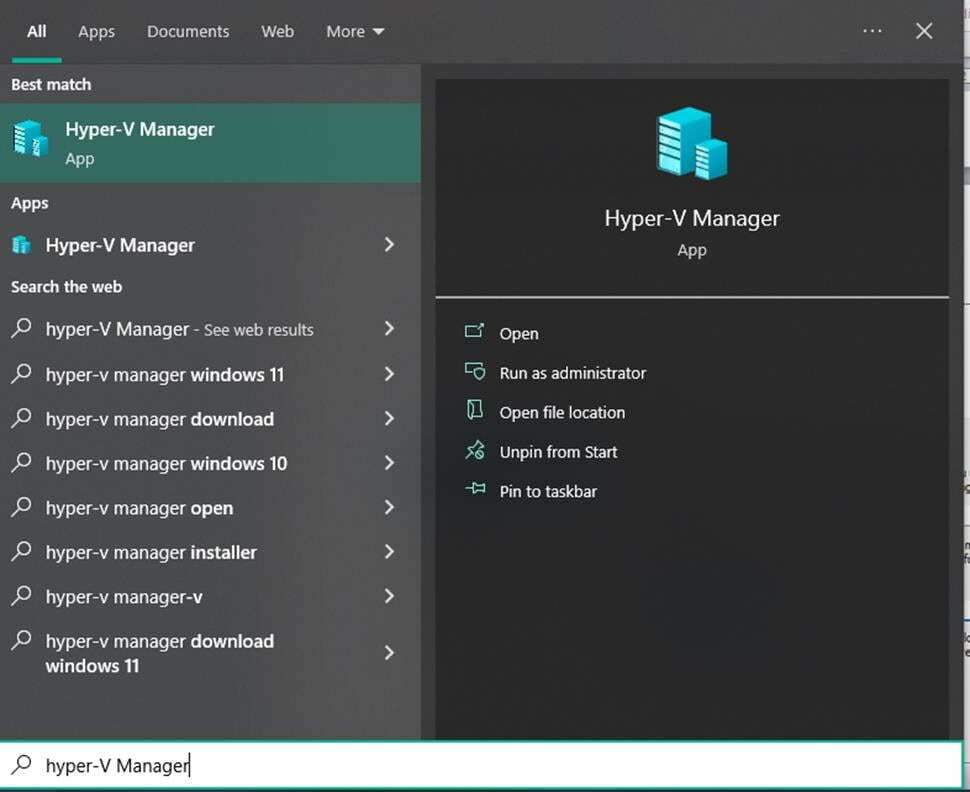Switch to the Apps tab
This screenshot has width=970, height=792.
[97, 31]
